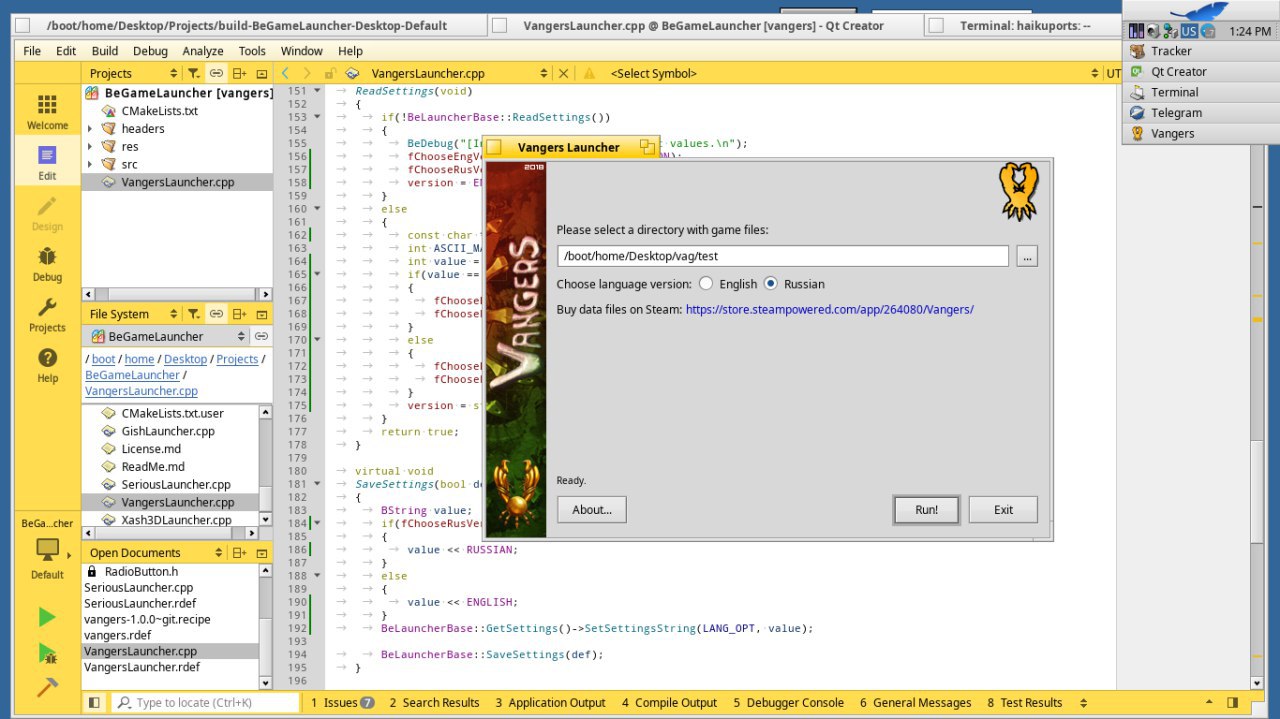Select Russian language radio button
Viewport: 1280px width, 719px height.
(x=771, y=284)
